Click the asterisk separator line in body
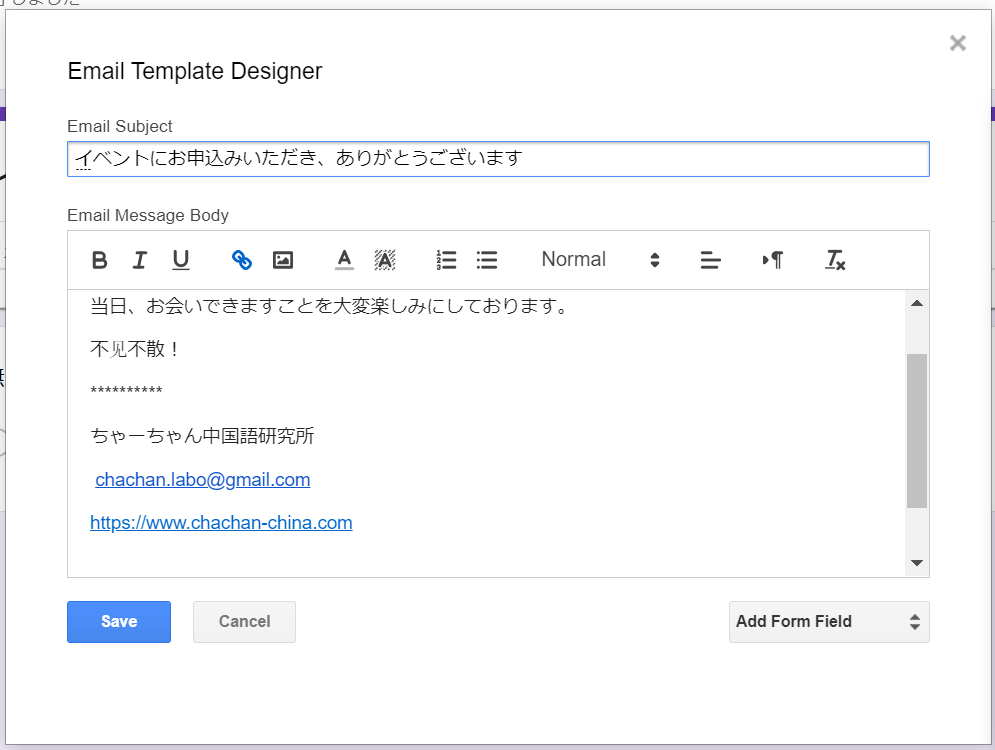Image resolution: width=995 pixels, height=750 pixels. click(126, 391)
